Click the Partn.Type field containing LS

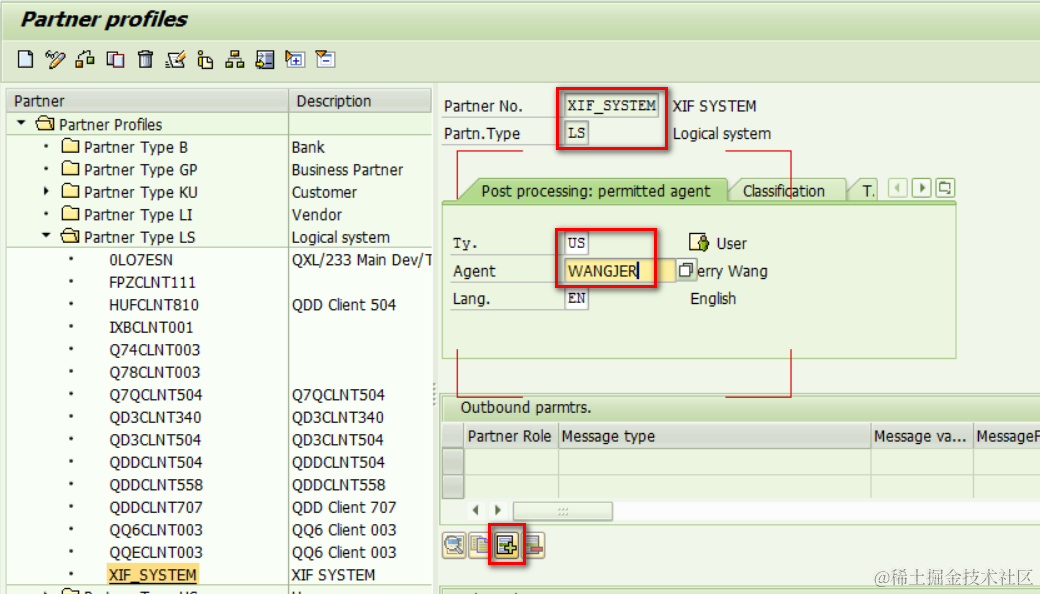[576, 133]
